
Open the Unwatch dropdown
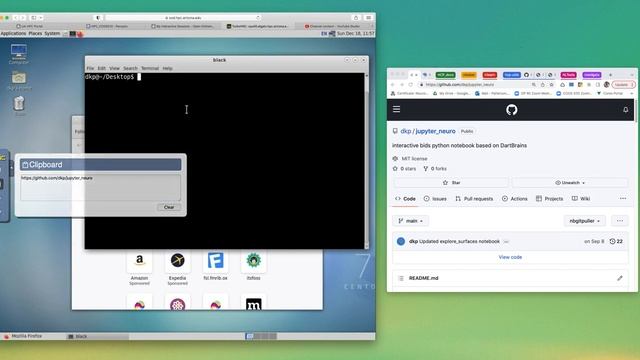(570, 182)
